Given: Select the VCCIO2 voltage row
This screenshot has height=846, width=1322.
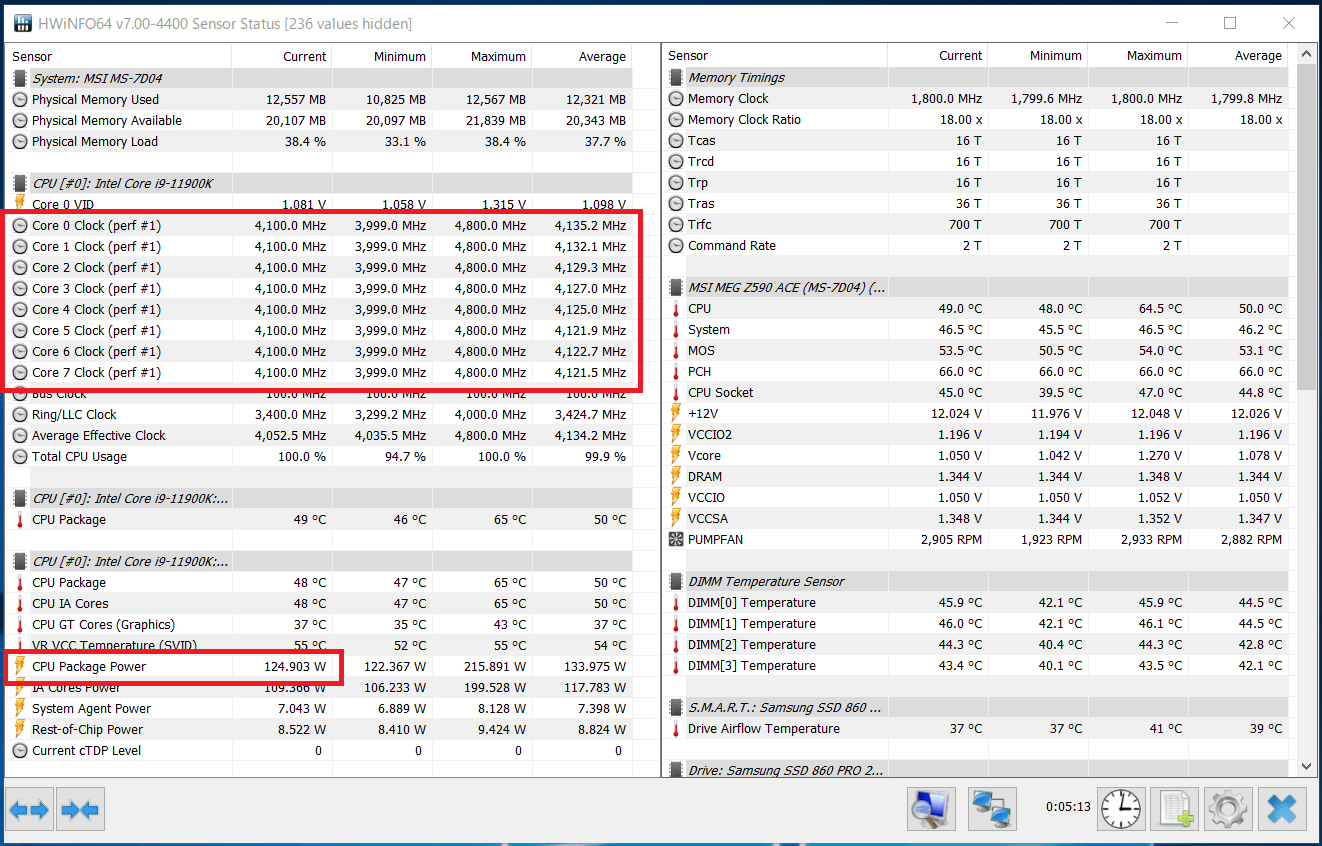Looking at the screenshot, I should (x=975, y=434).
